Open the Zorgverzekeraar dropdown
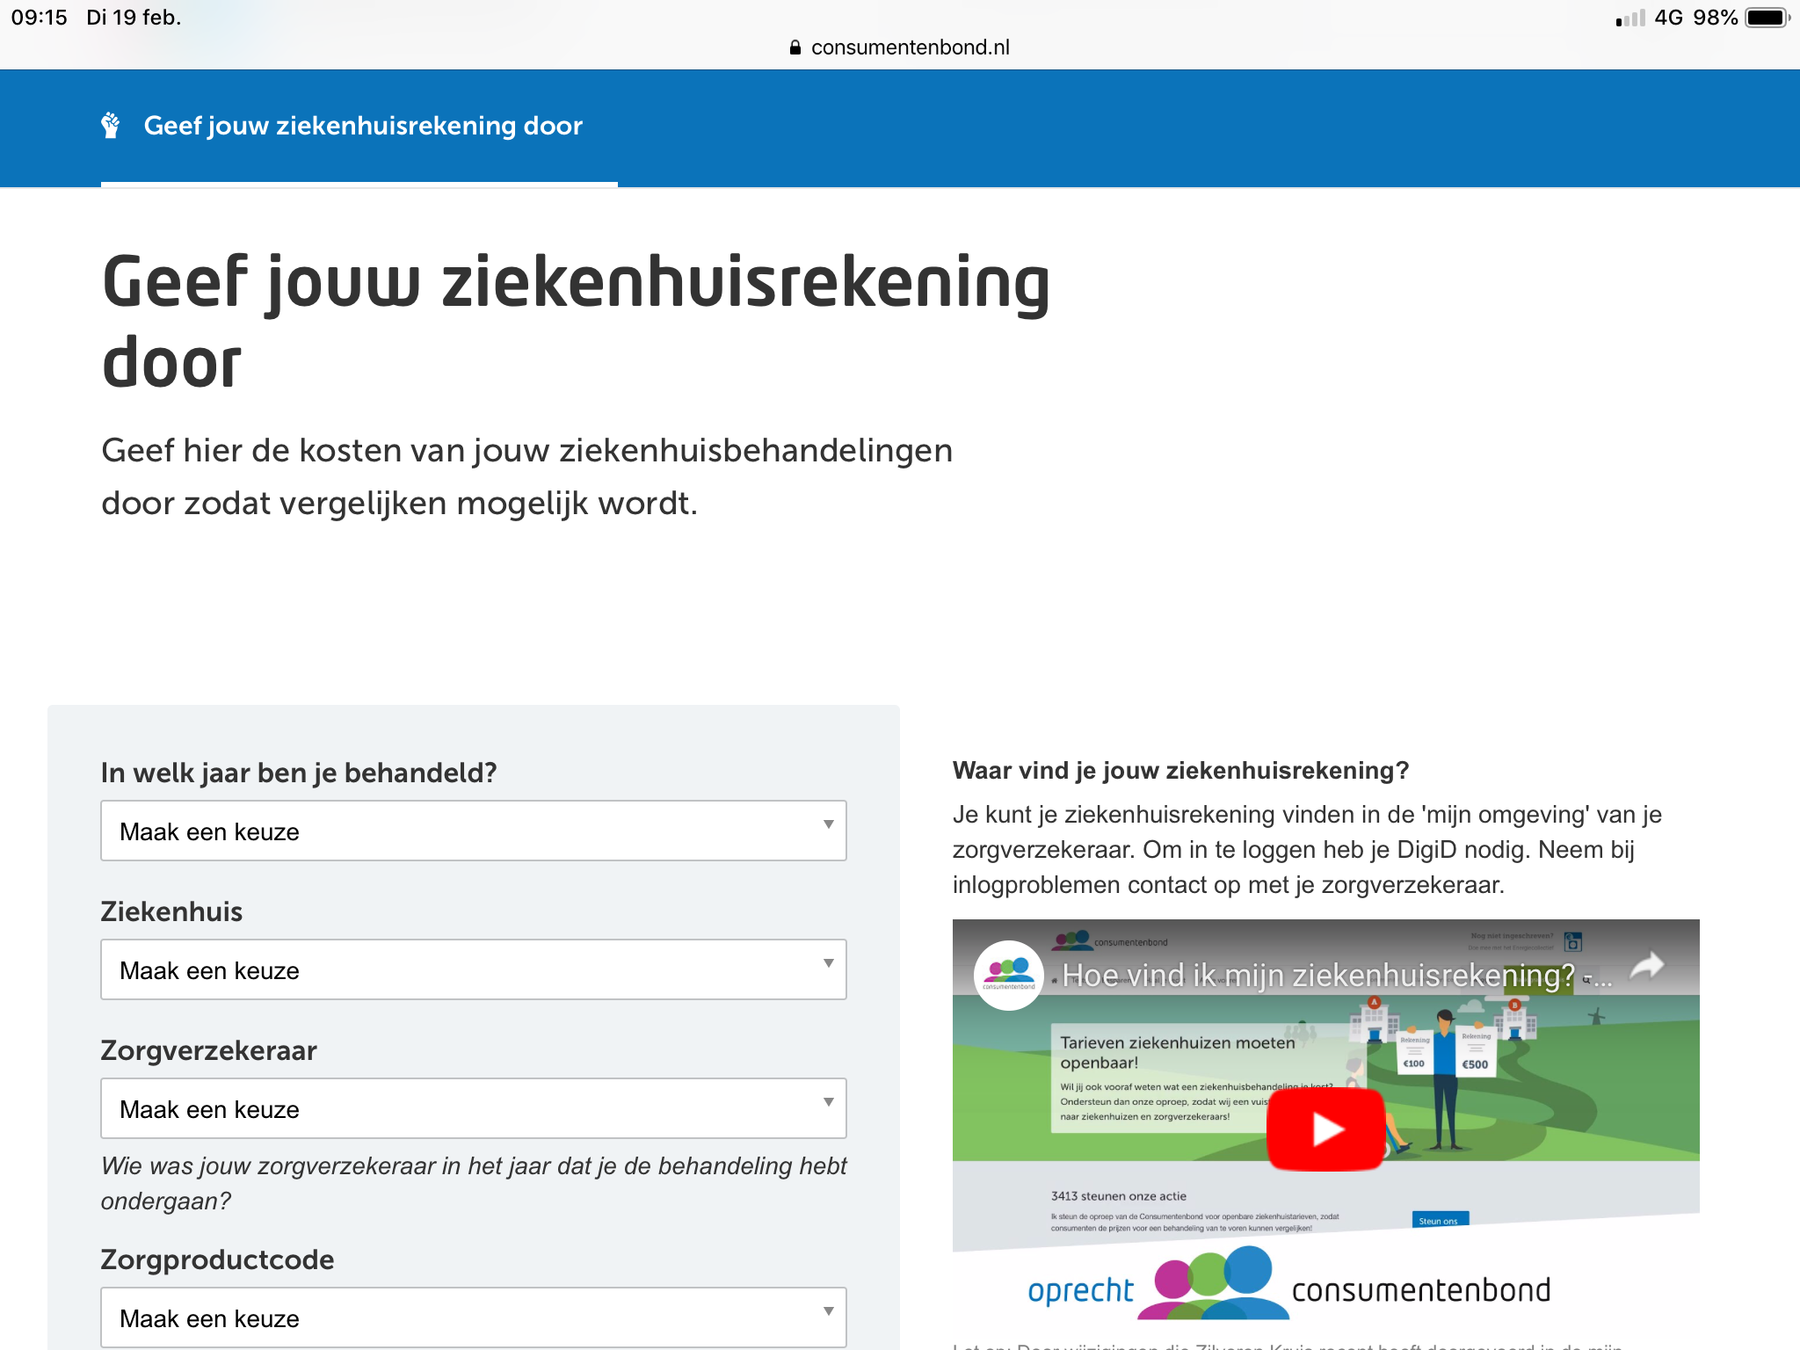Image resolution: width=1800 pixels, height=1350 pixels. 473,1109
